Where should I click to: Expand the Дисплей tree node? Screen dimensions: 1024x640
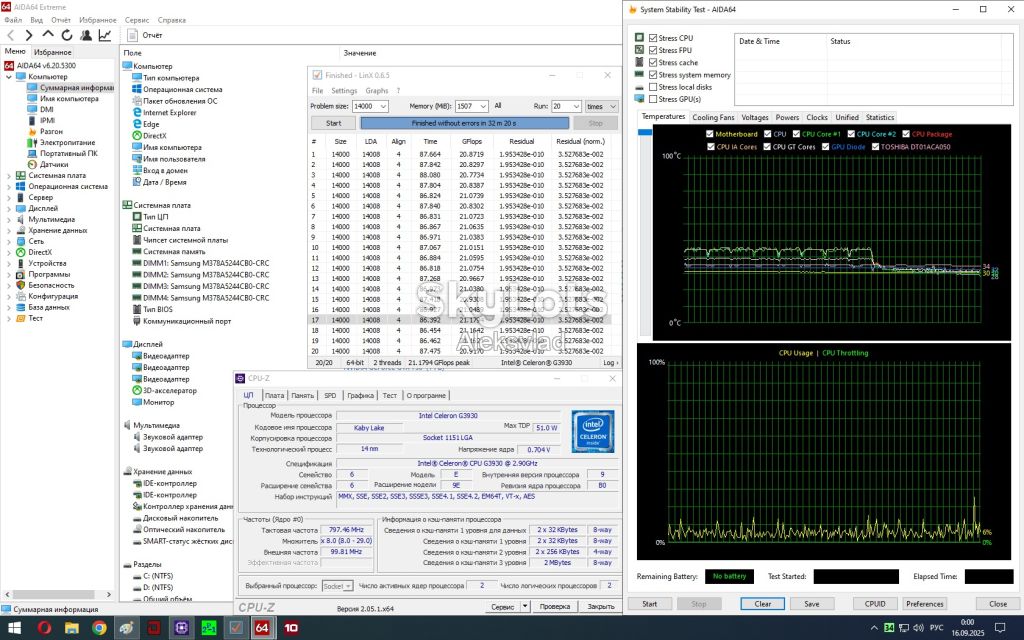(x=8, y=208)
